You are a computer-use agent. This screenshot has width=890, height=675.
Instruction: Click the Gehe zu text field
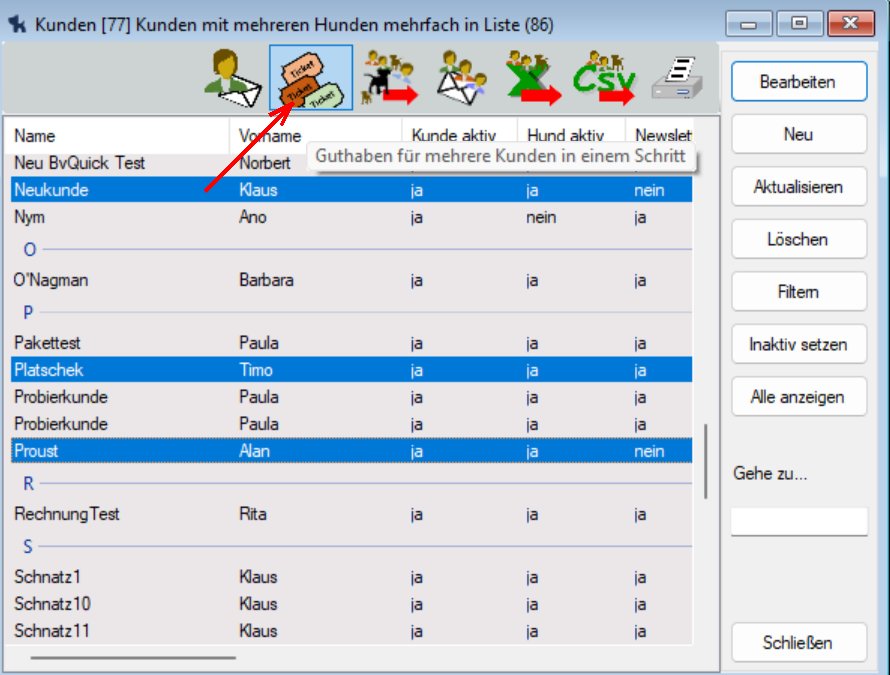[x=798, y=522]
